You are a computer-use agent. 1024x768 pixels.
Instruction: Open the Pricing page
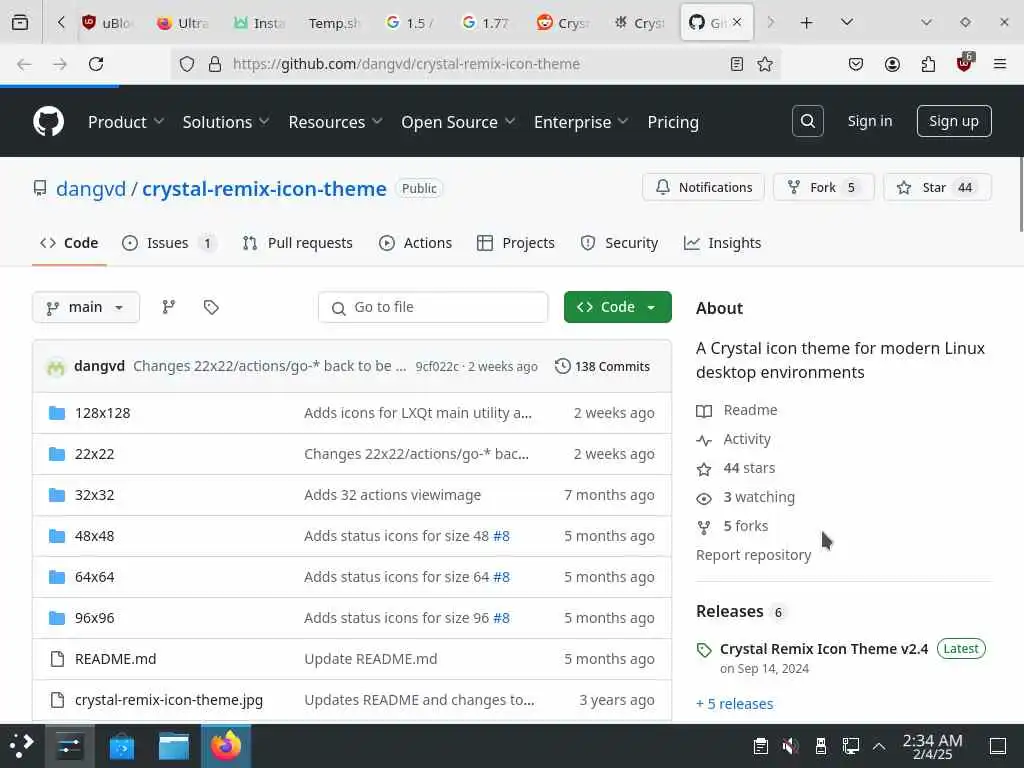[673, 122]
